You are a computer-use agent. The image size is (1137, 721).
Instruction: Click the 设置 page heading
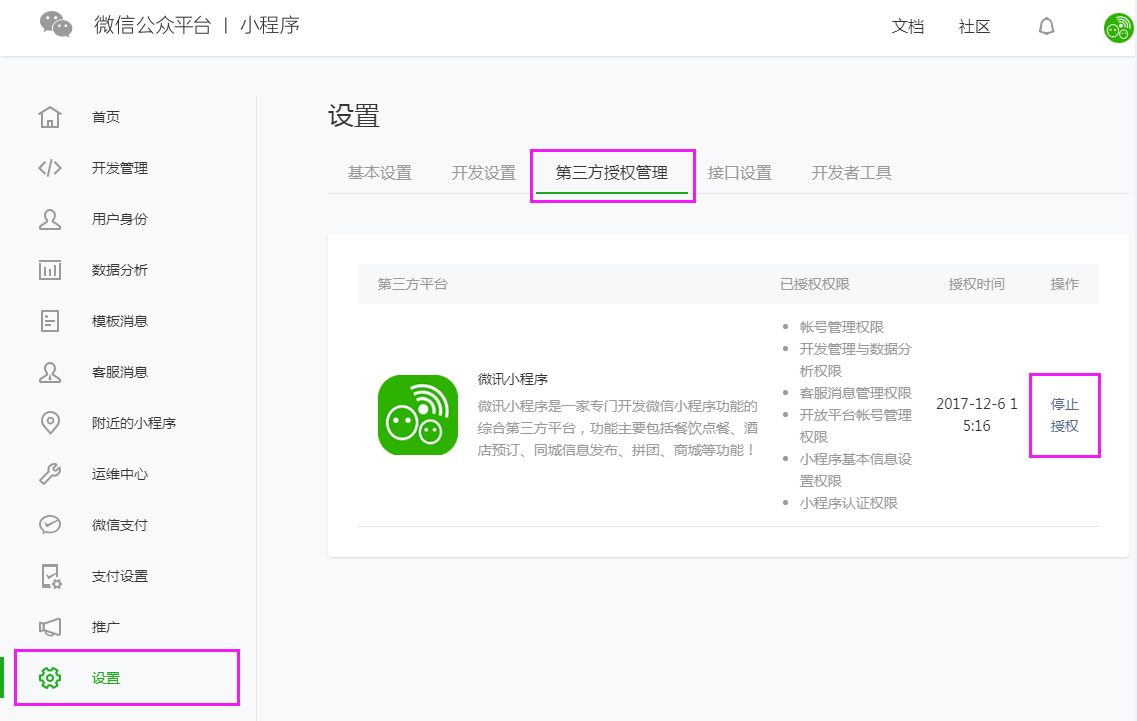[x=354, y=116]
